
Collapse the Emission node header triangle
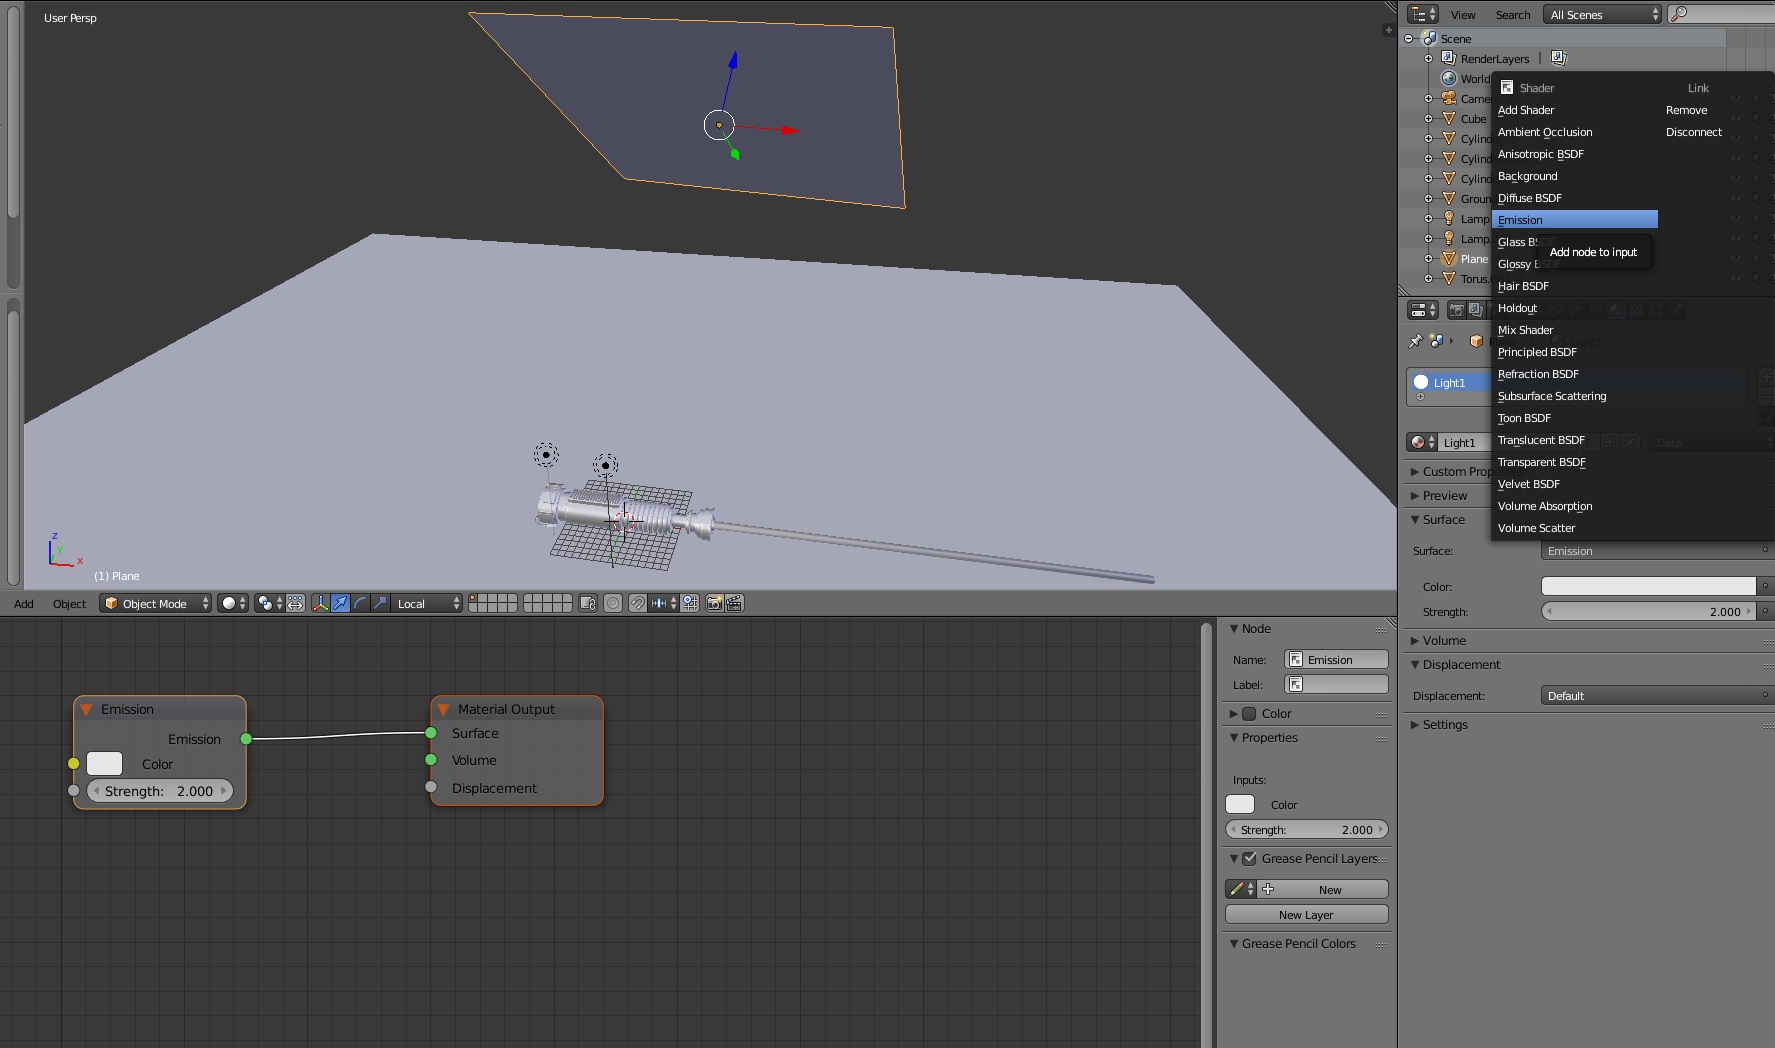[86, 709]
